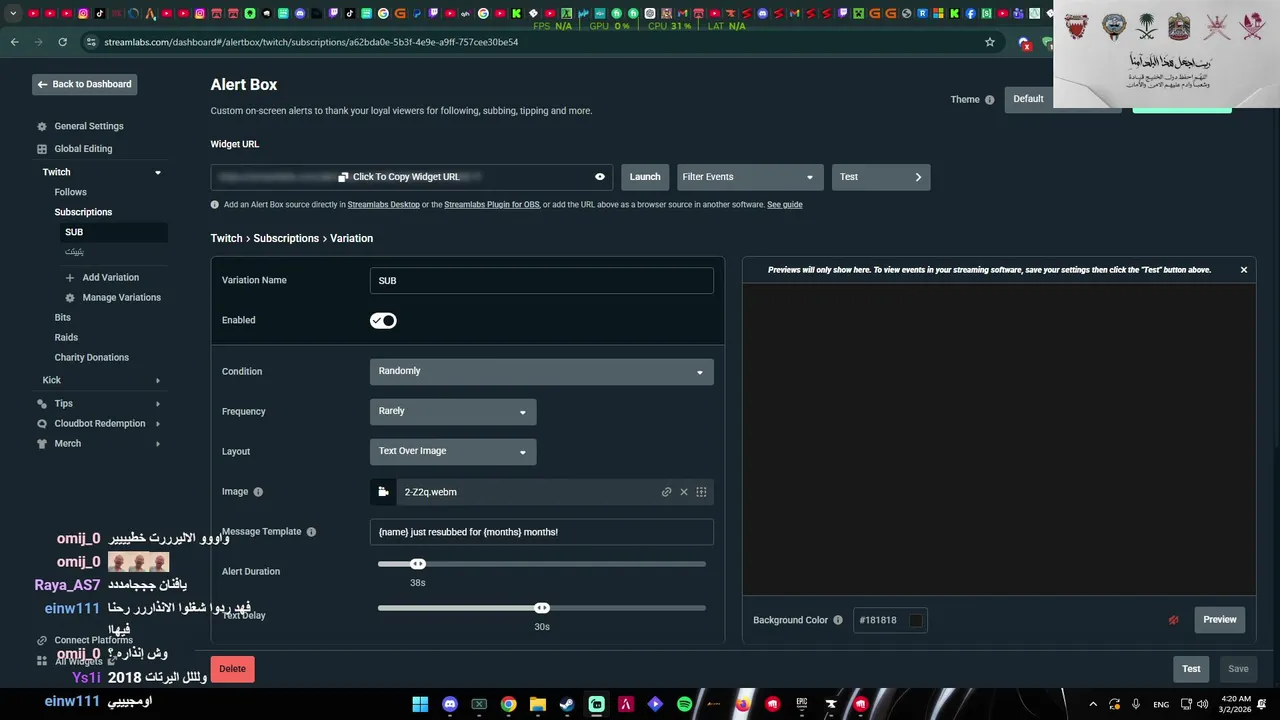
Task: Click the Delete button
Action: click(x=232, y=669)
